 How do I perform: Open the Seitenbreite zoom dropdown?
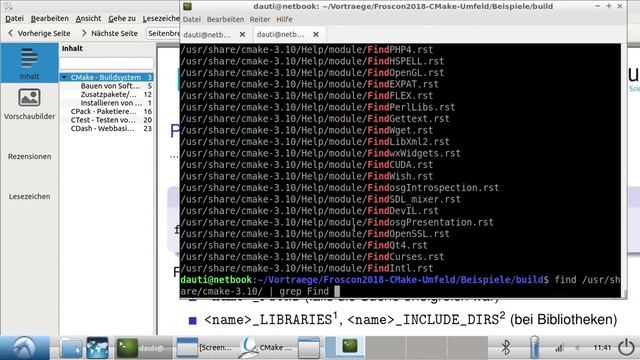(163, 33)
